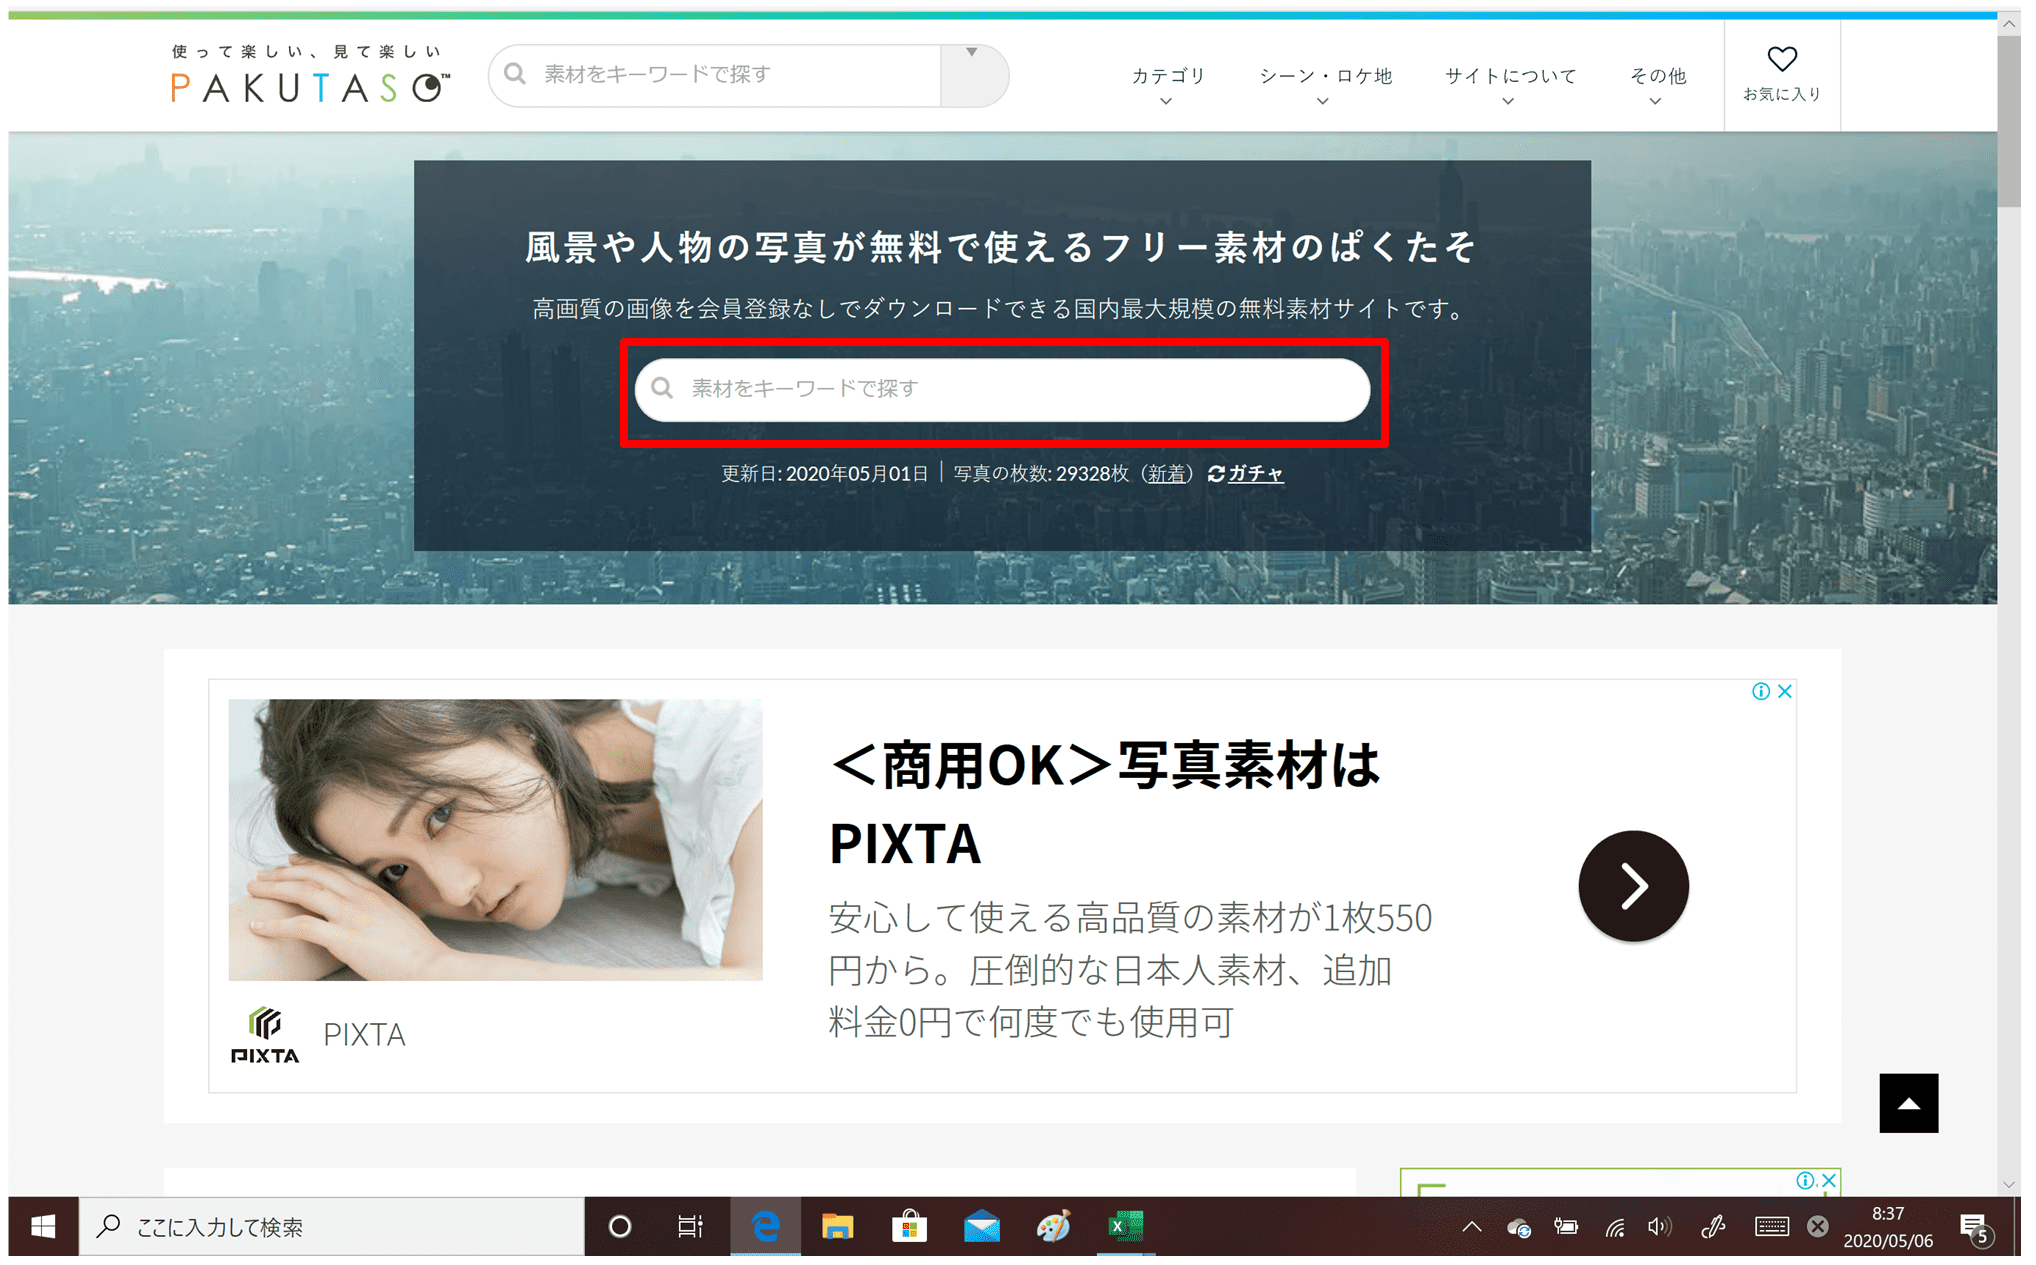Click the scrollbar down arrow
The image size is (2036, 1265).
pyautogui.click(x=2009, y=1184)
